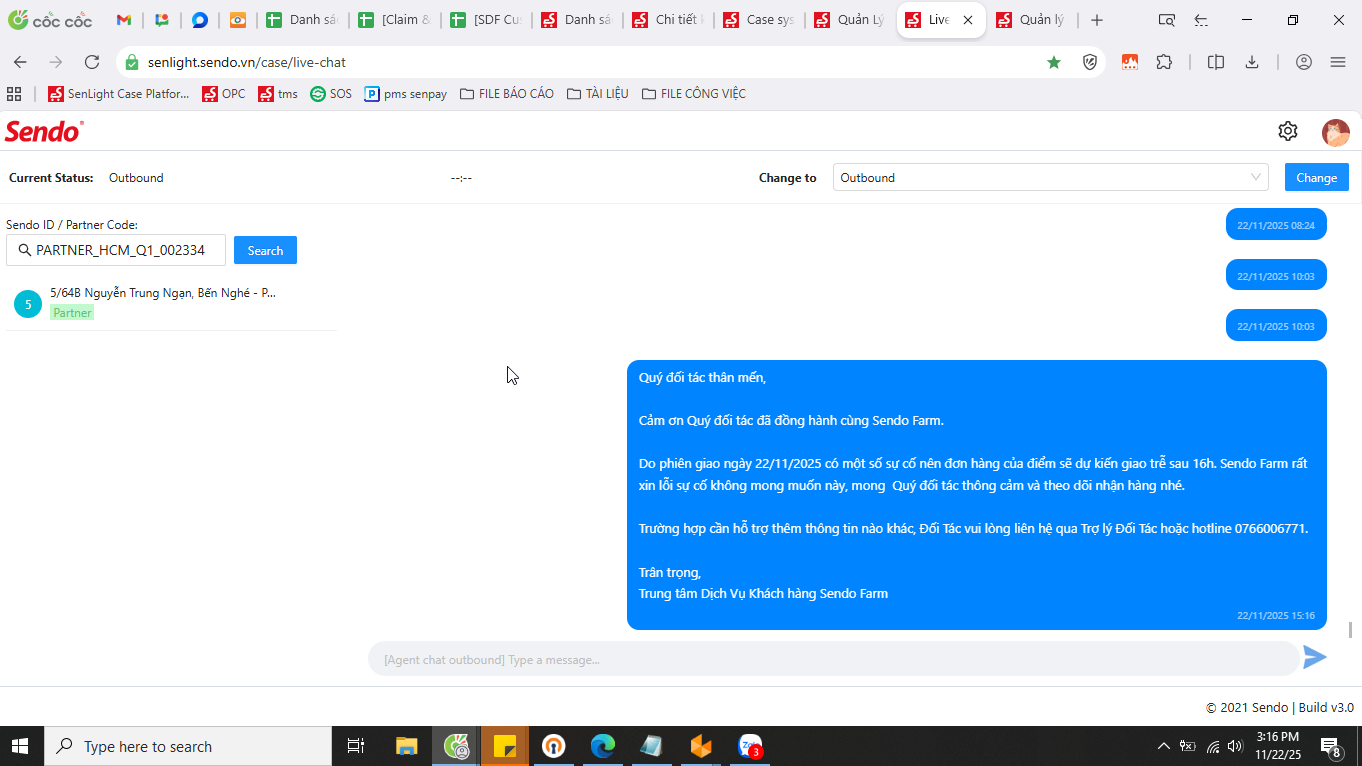Viewport: 1362px width, 766px height.
Task: Open the TÀI LIỆU bookmark folder
Action: [597, 94]
